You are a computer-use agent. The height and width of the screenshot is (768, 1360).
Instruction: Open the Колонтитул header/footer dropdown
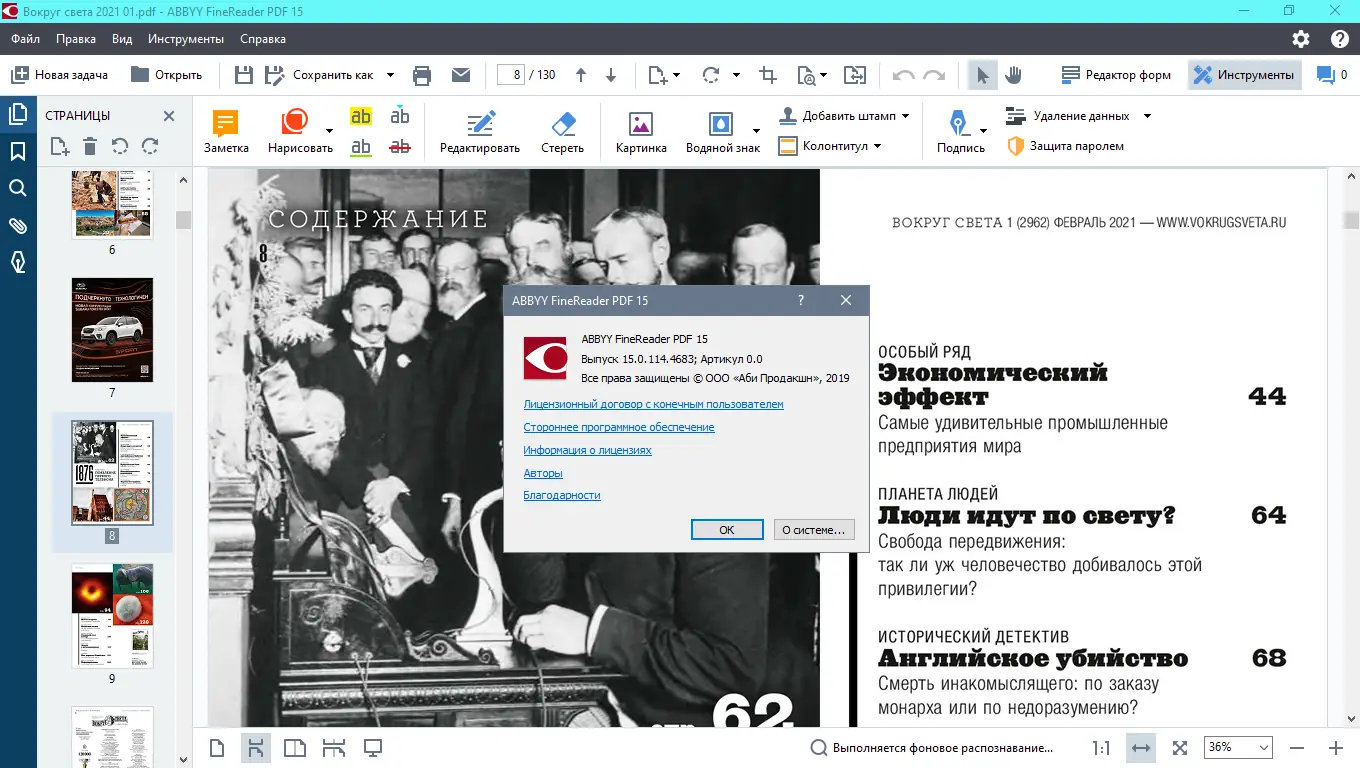click(x=830, y=146)
